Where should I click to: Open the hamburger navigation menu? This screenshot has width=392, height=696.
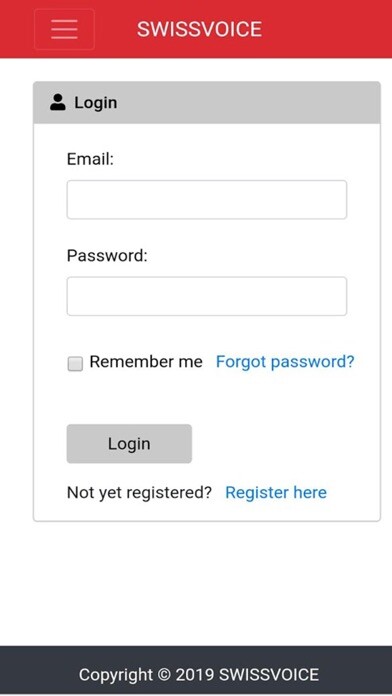[64, 29]
